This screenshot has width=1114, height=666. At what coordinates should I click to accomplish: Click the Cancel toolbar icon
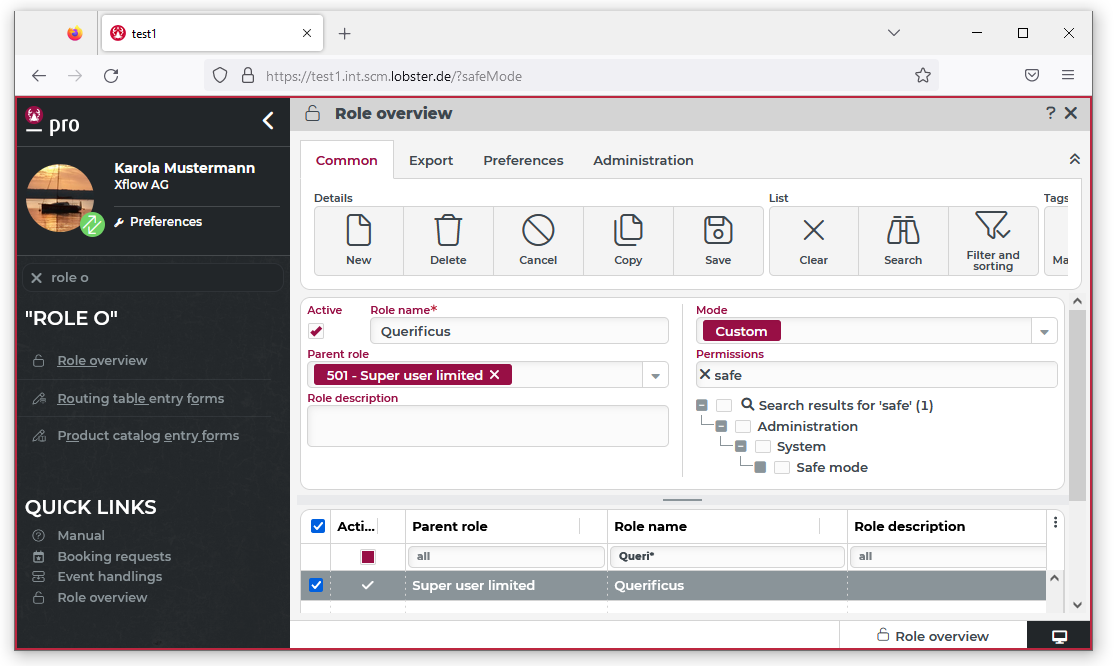pos(538,240)
